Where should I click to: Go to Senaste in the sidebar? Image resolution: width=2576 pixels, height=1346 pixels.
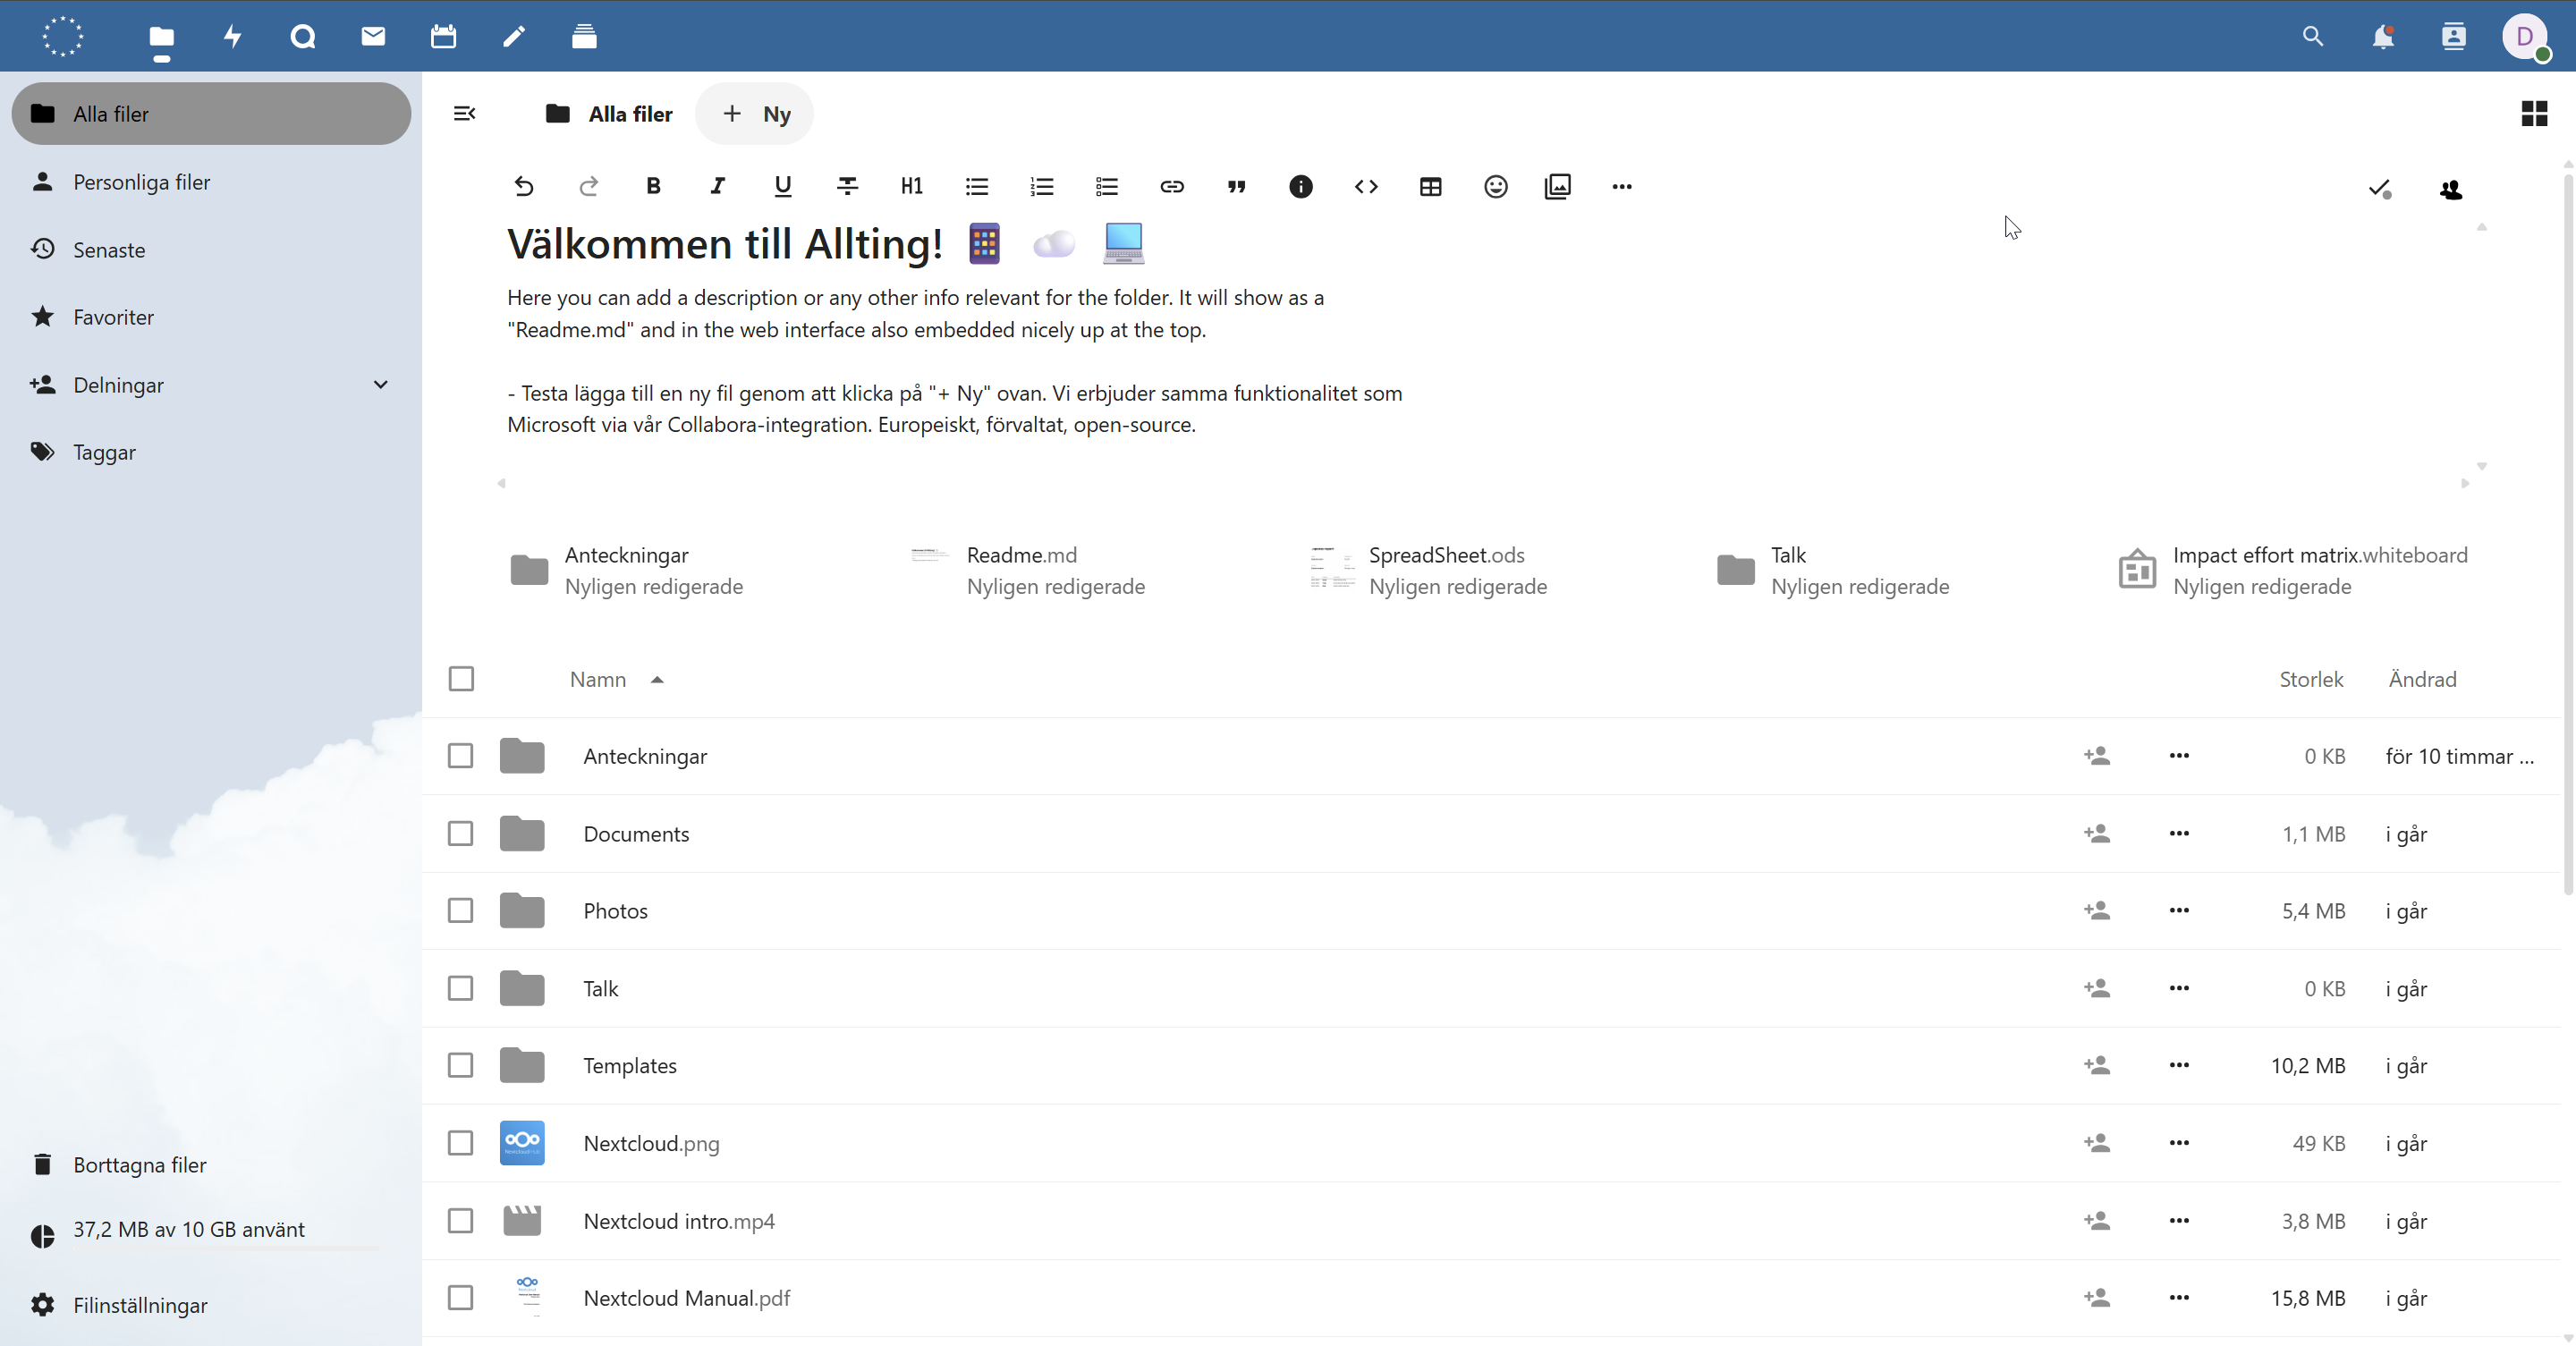pos(109,250)
